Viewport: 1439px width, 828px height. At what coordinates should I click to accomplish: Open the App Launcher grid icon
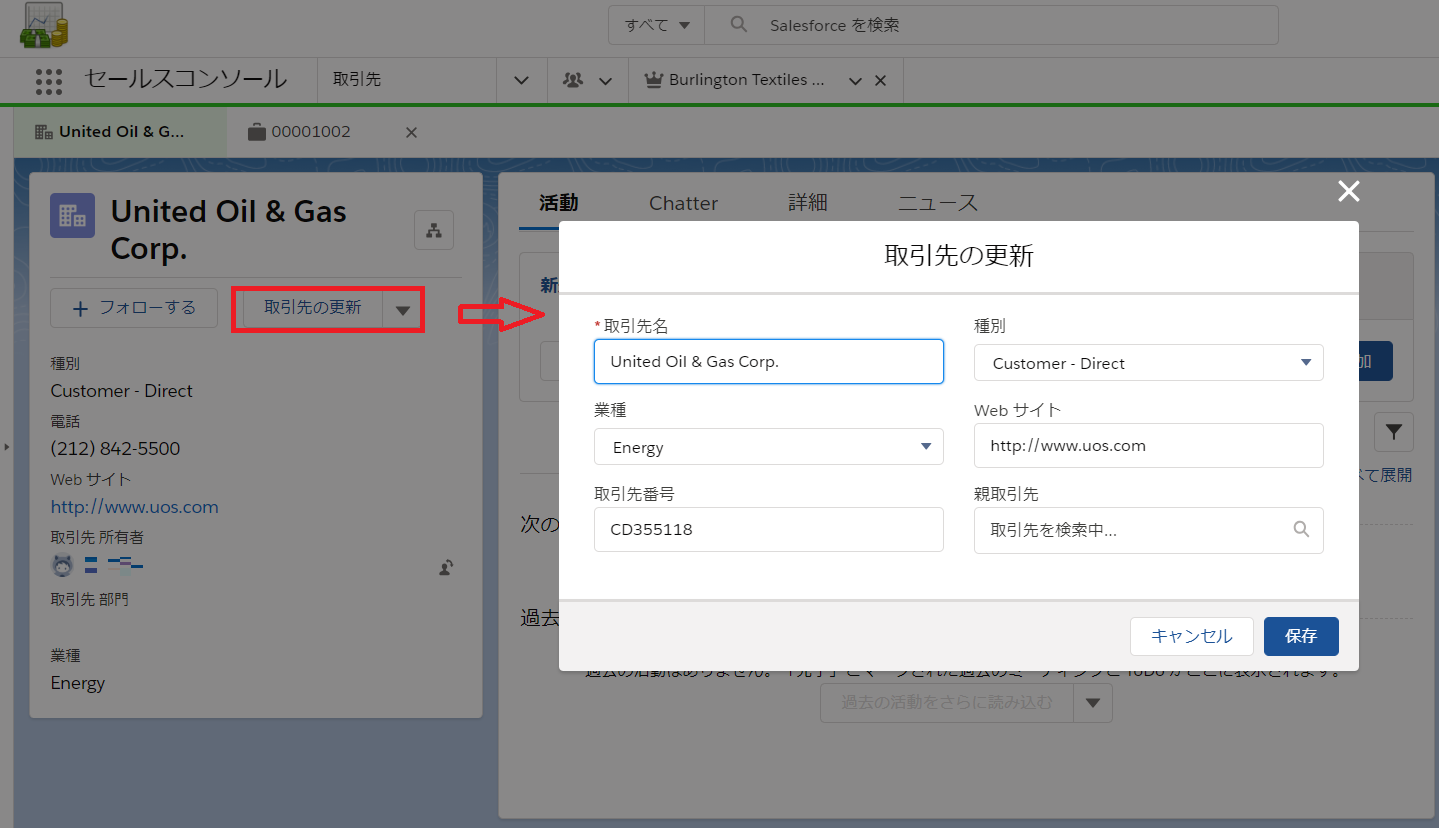48,81
